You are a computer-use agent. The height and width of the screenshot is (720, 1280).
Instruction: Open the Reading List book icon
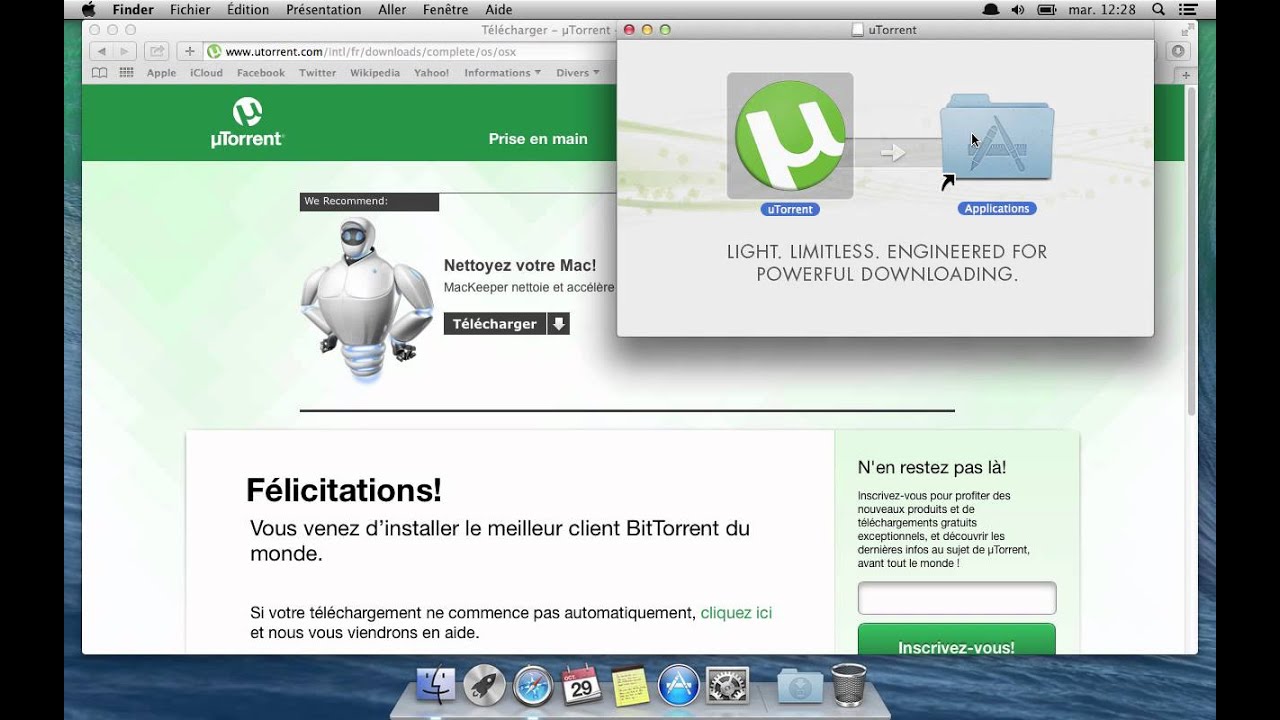pyautogui.click(x=99, y=72)
